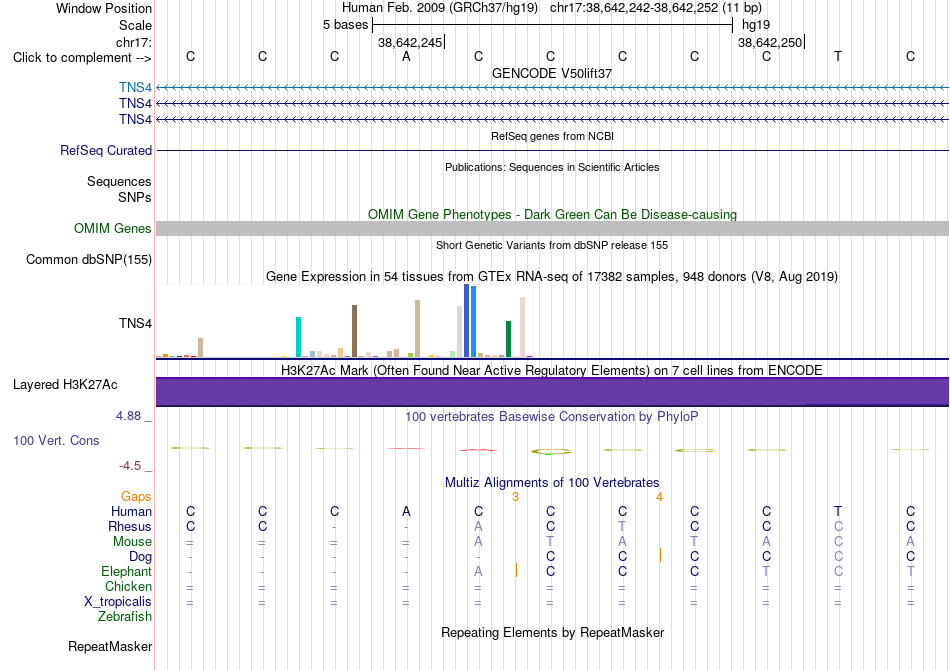Viewport: 950px width, 670px height.
Task: Click the "Layered H3K27Ac" label
Action: (x=65, y=385)
